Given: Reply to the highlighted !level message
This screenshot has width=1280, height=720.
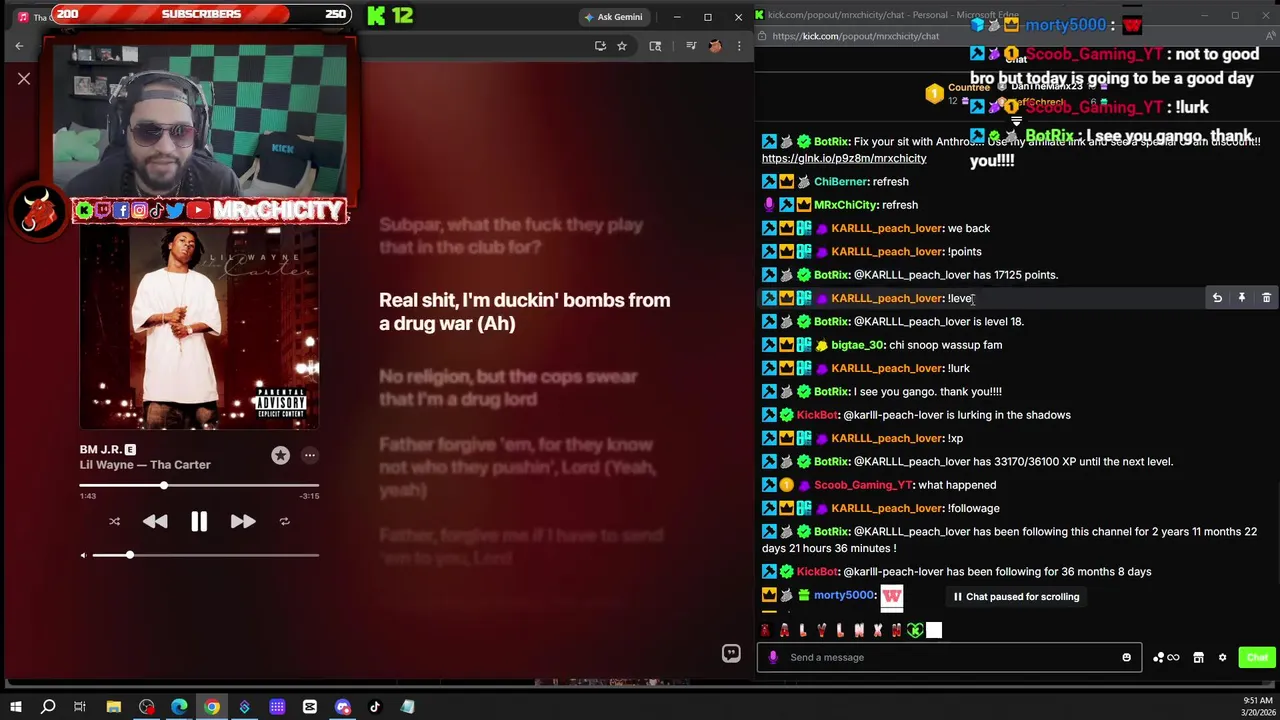Looking at the screenshot, I should pyautogui.click(x=1217, y=298).
